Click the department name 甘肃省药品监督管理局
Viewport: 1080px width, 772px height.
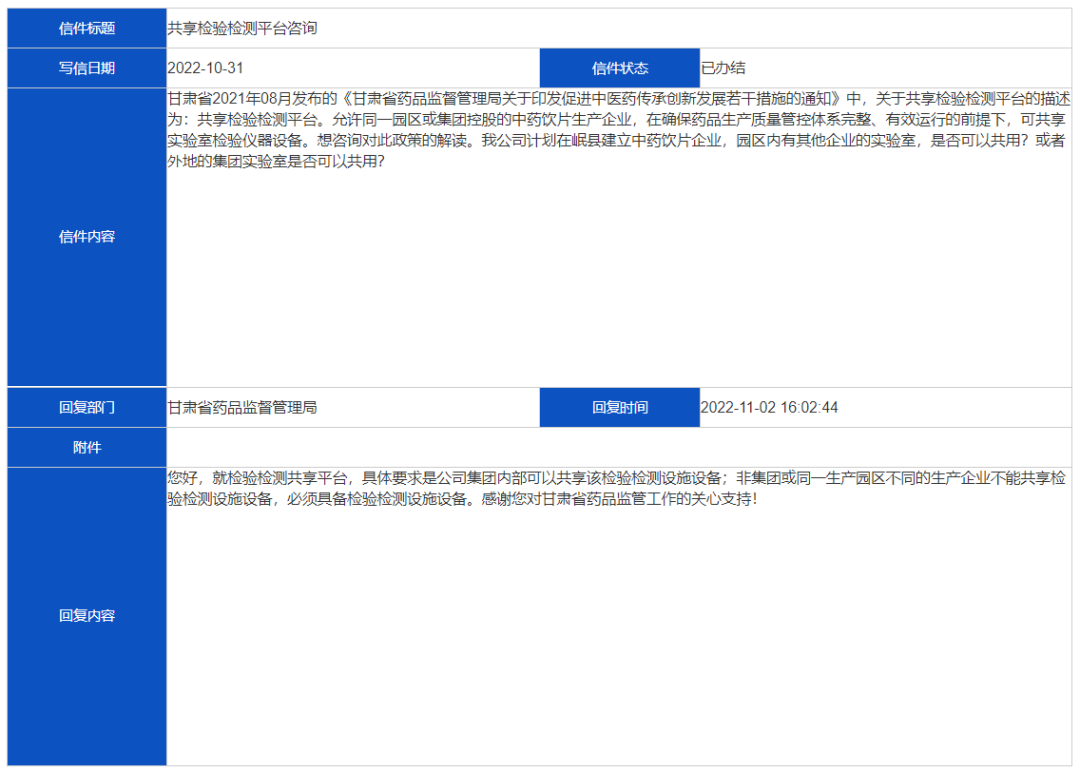[x=242, y=408]
